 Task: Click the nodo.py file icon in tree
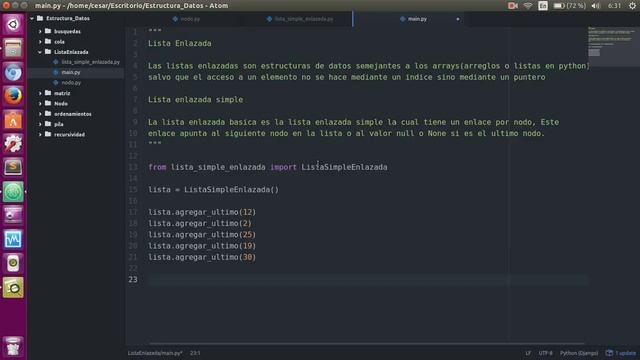tap(56, 82)
